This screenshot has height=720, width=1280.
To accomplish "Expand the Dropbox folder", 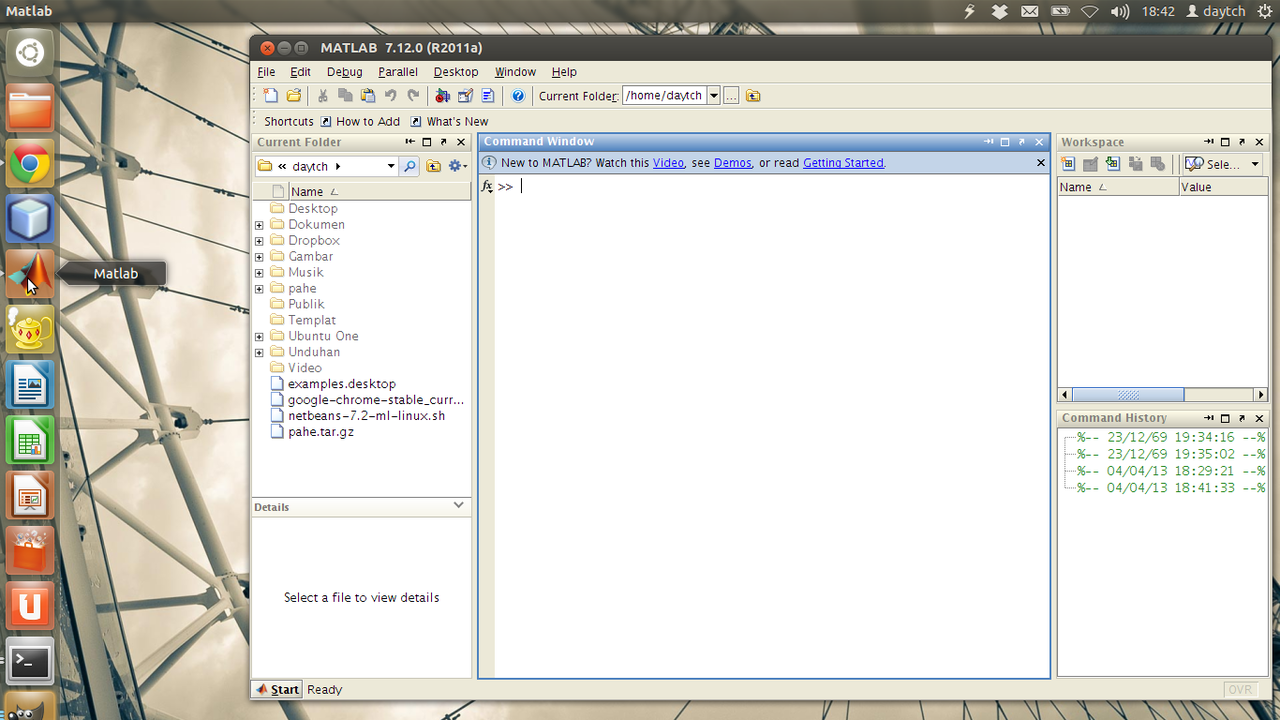I will tap(259, 241).
